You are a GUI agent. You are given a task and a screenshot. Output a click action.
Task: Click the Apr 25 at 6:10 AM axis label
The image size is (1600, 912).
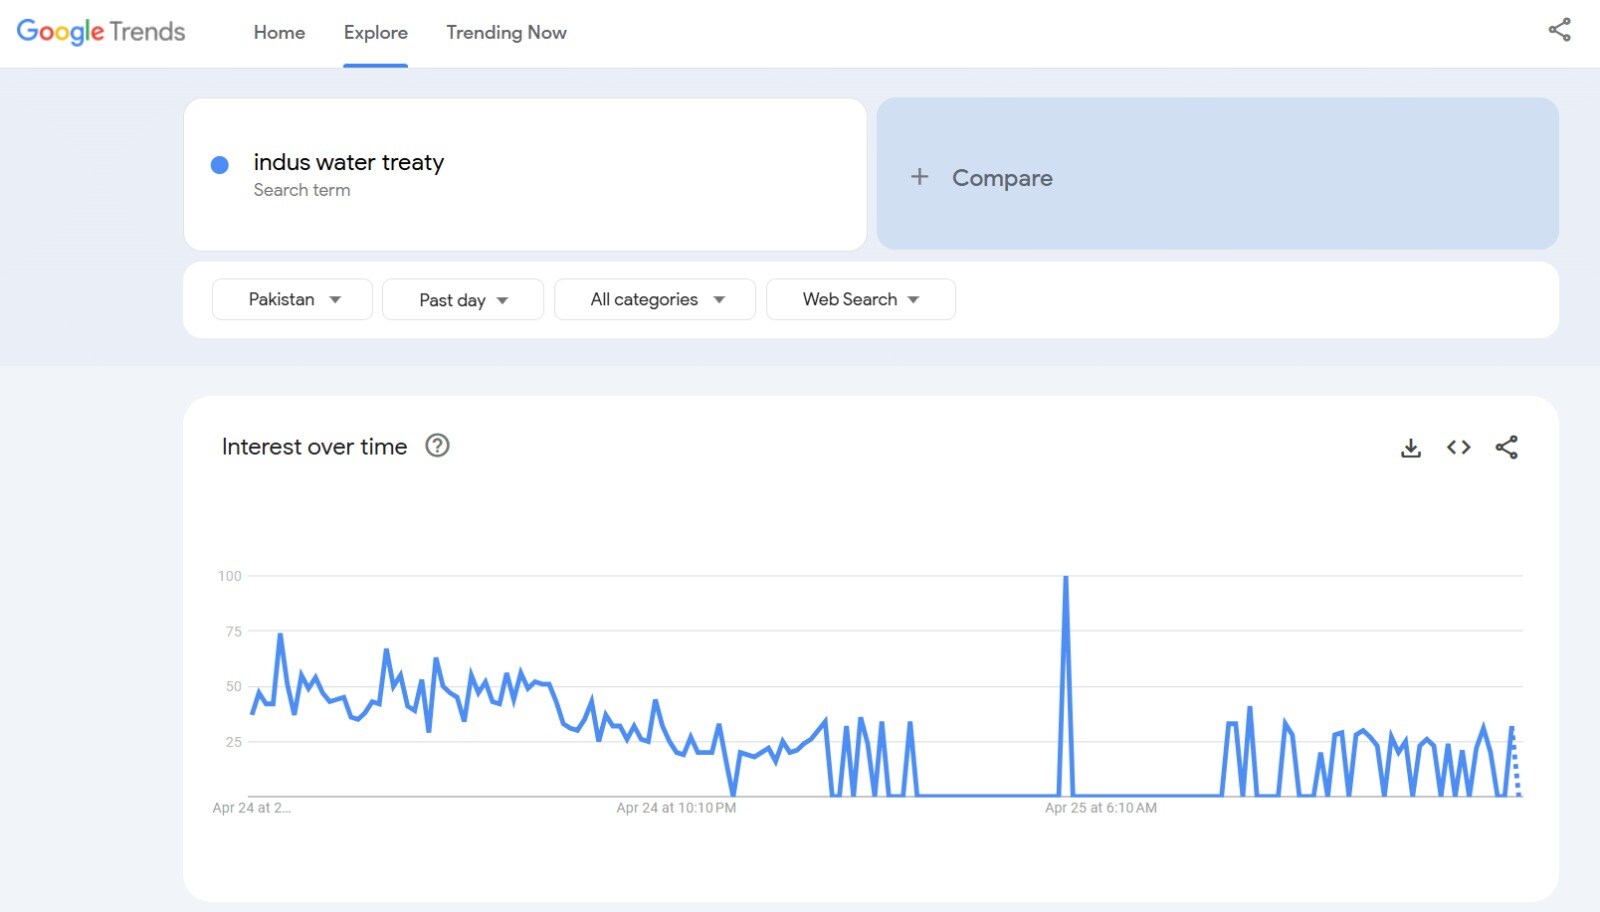coord(1100,808)
